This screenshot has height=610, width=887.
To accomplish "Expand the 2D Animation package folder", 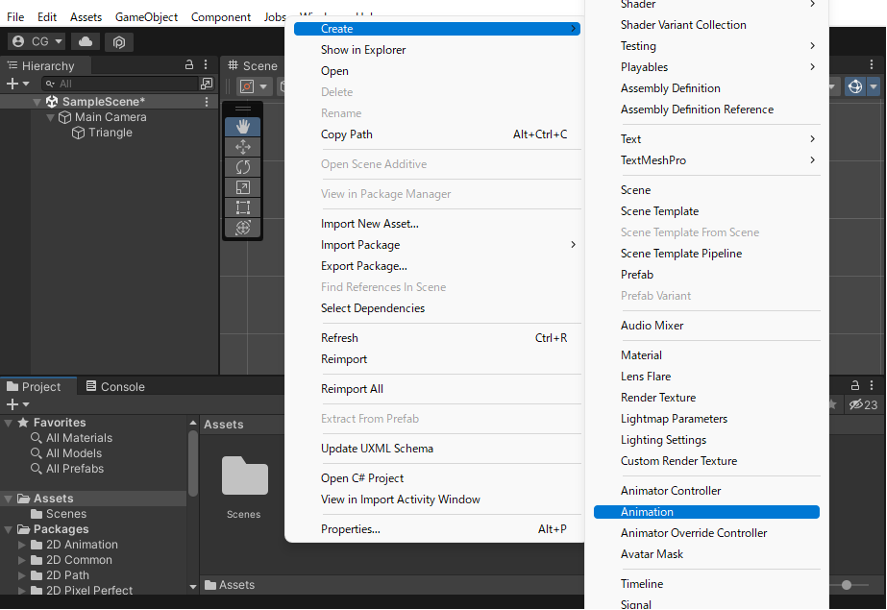I will [x=21, y=545].
